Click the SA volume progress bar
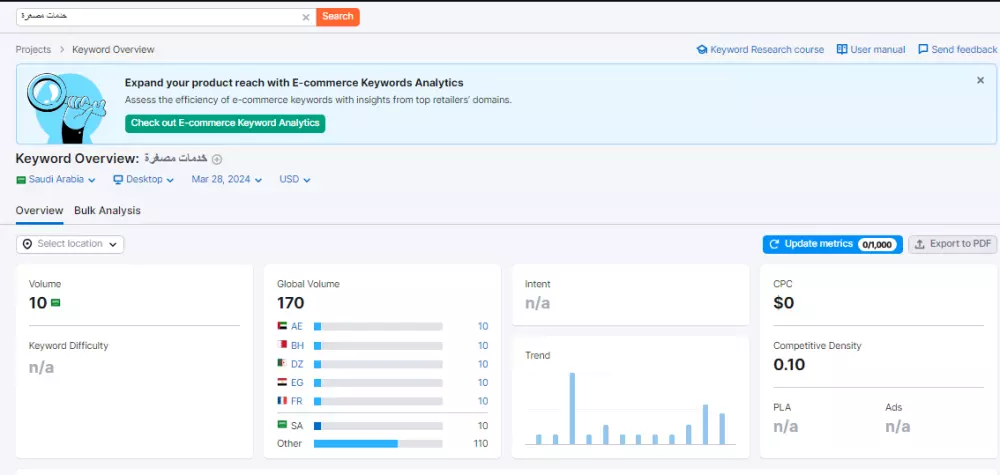 pyautogui.click(x=378, y=426)
